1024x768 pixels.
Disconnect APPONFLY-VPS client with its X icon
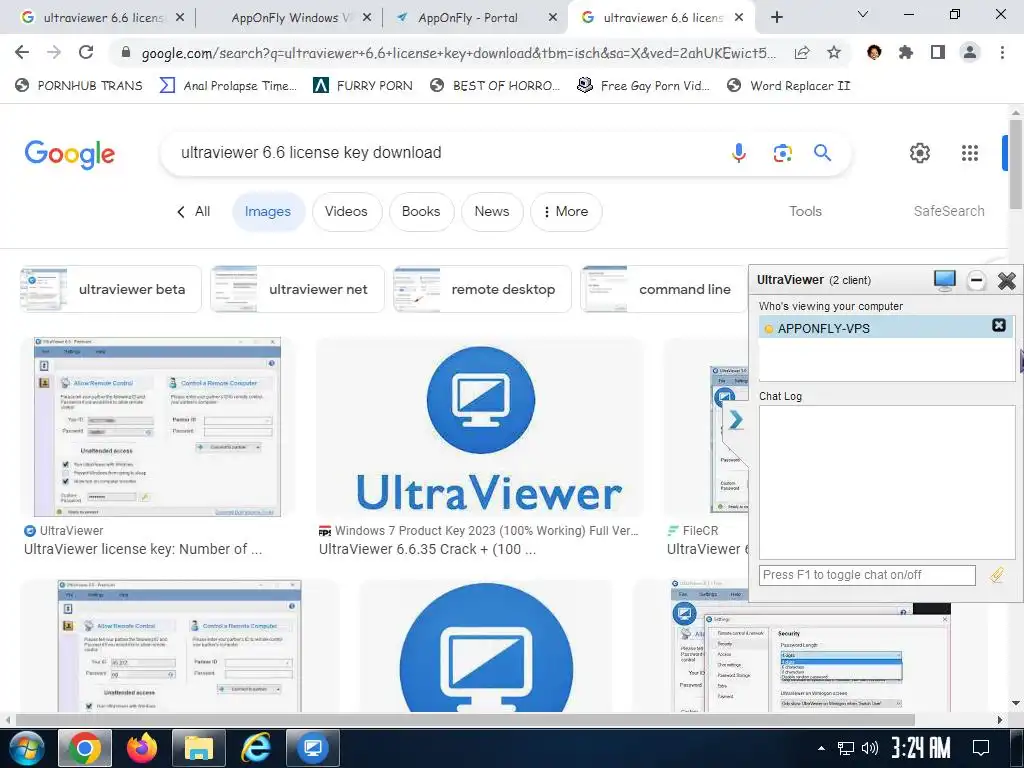999,325
